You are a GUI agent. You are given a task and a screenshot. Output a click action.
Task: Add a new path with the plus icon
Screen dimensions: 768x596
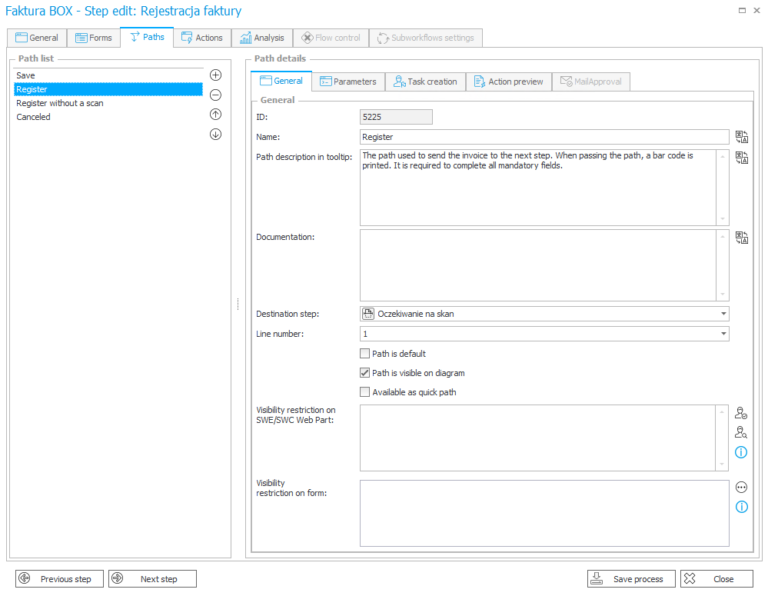coord(216,75)
